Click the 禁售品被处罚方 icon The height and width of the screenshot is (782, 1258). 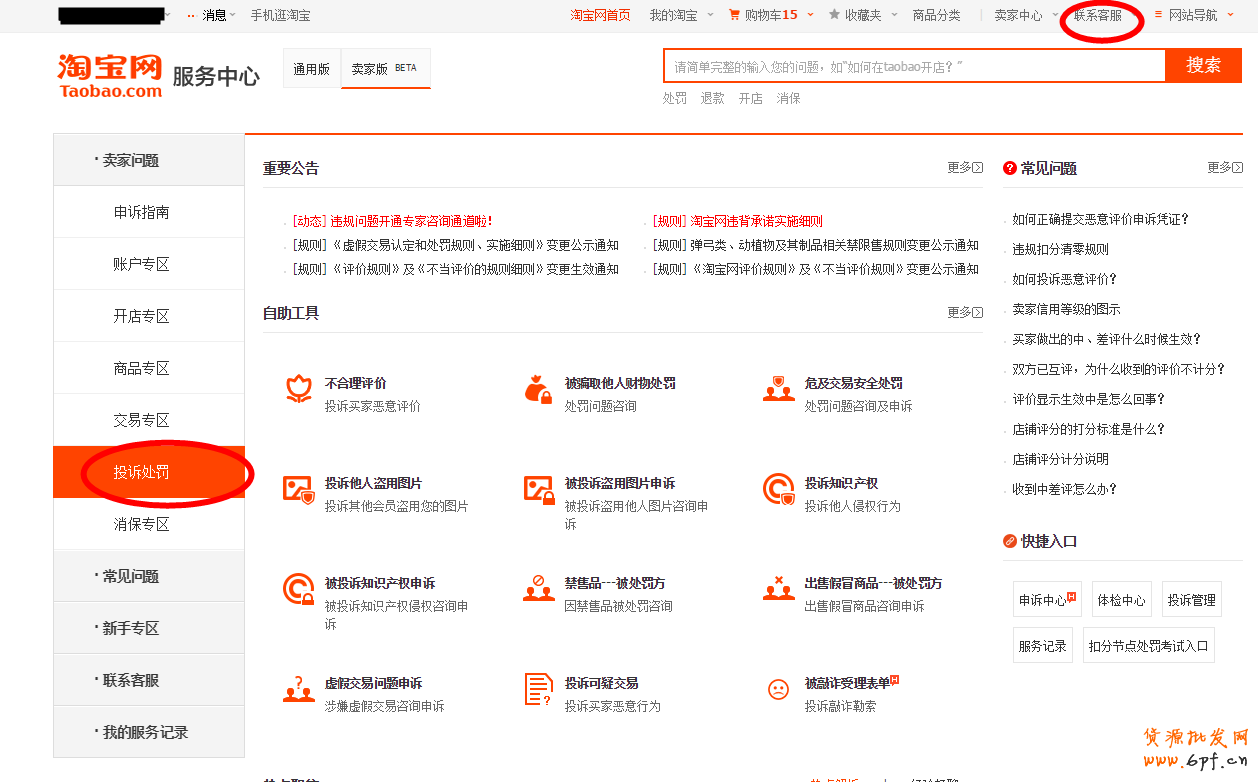(x=538, y=589)
